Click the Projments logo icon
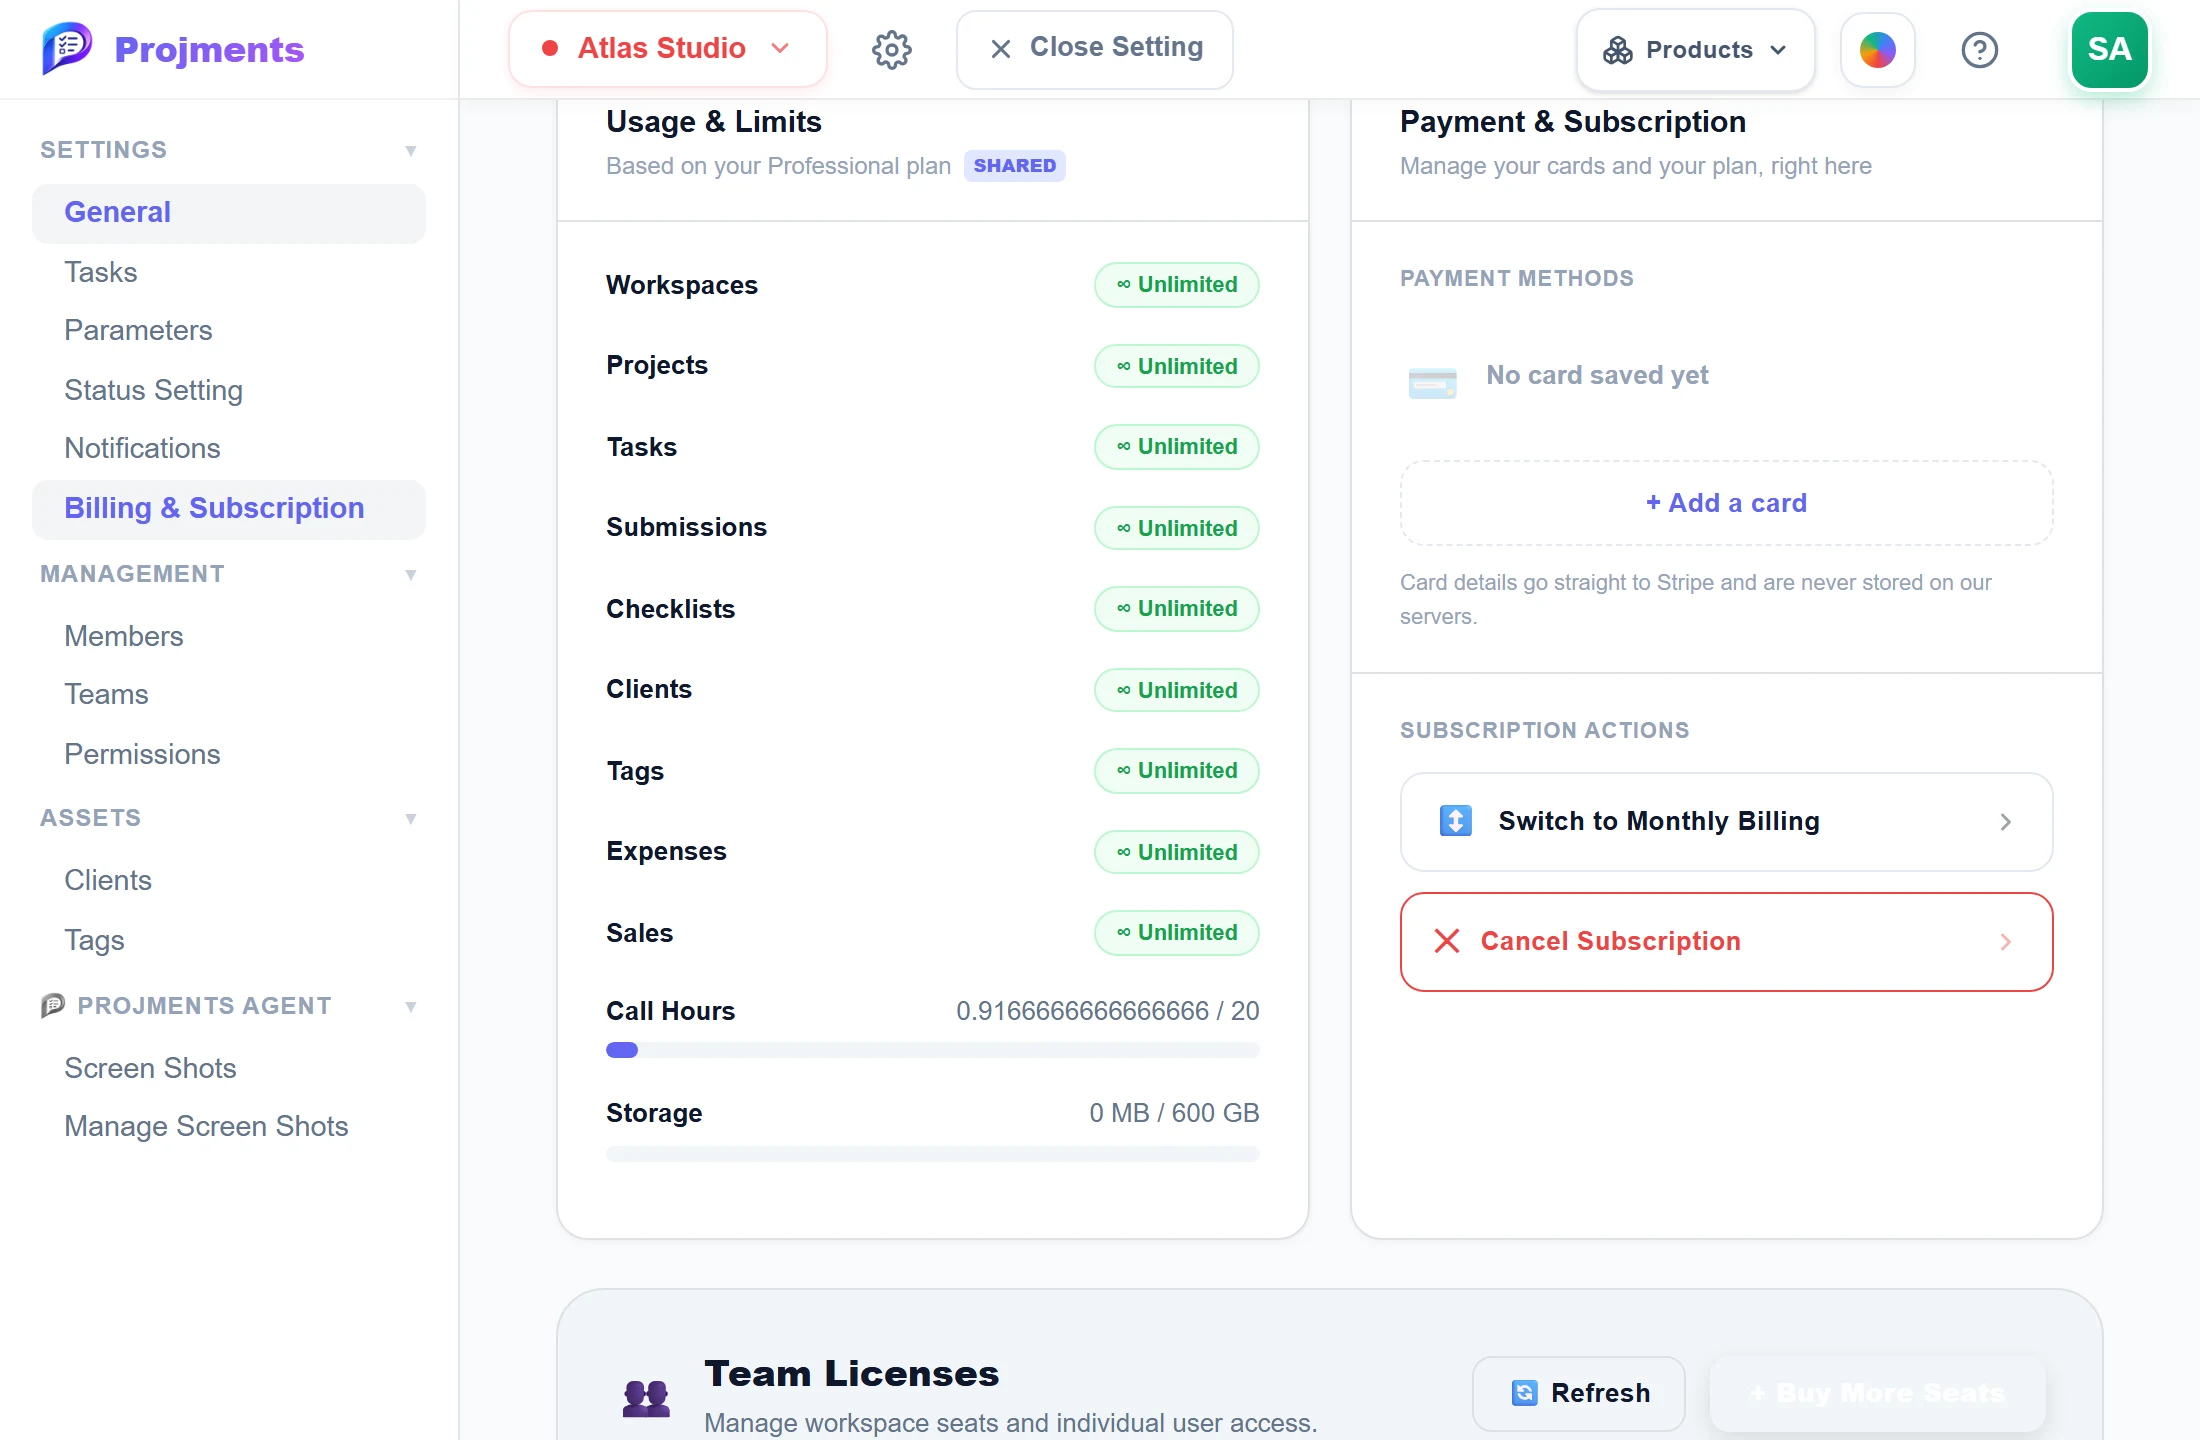Viewport: 2200px width, 1440px height. (x=67, y=48)
